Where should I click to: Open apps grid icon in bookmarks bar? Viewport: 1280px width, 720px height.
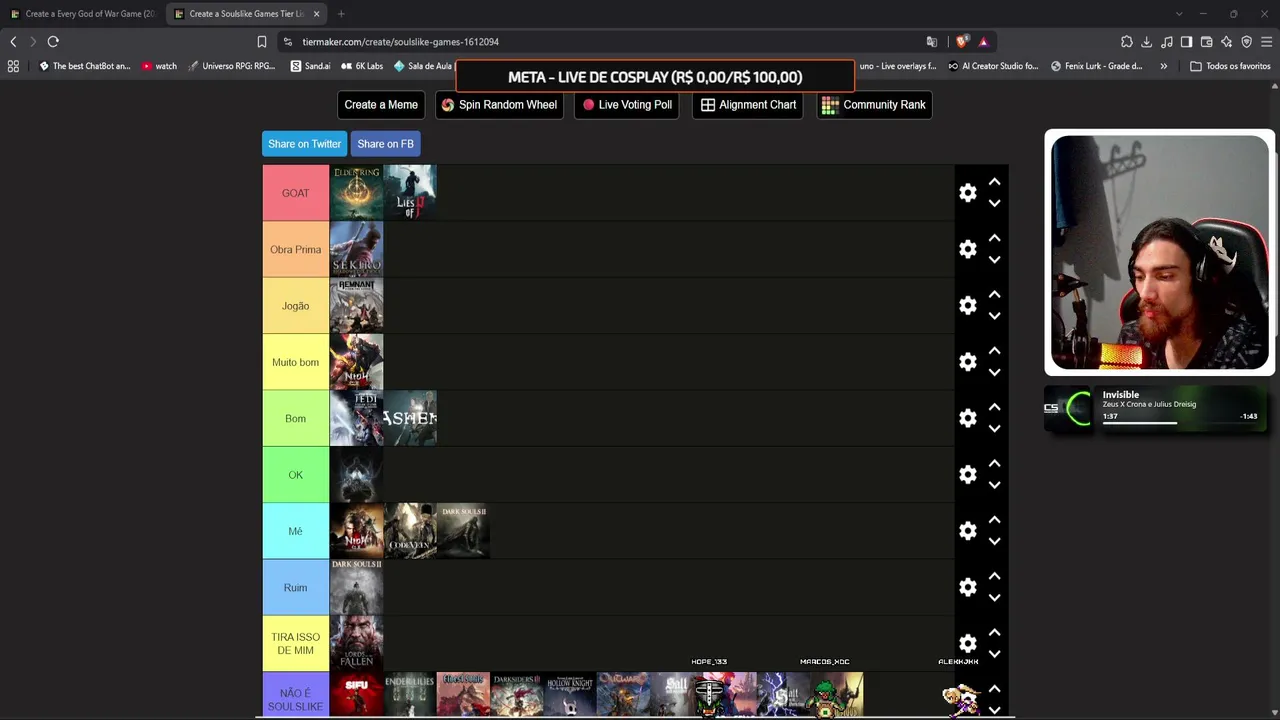coord(13,66)
